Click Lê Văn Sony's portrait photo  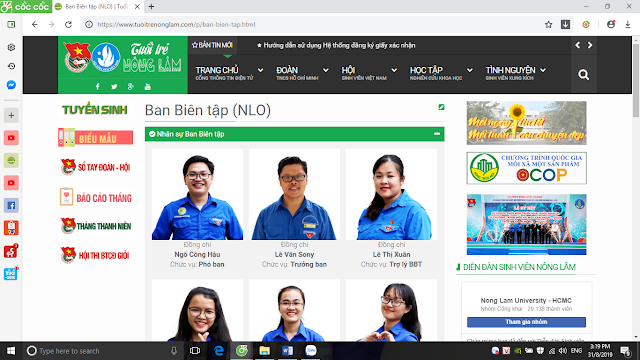(x=294, y=194)
